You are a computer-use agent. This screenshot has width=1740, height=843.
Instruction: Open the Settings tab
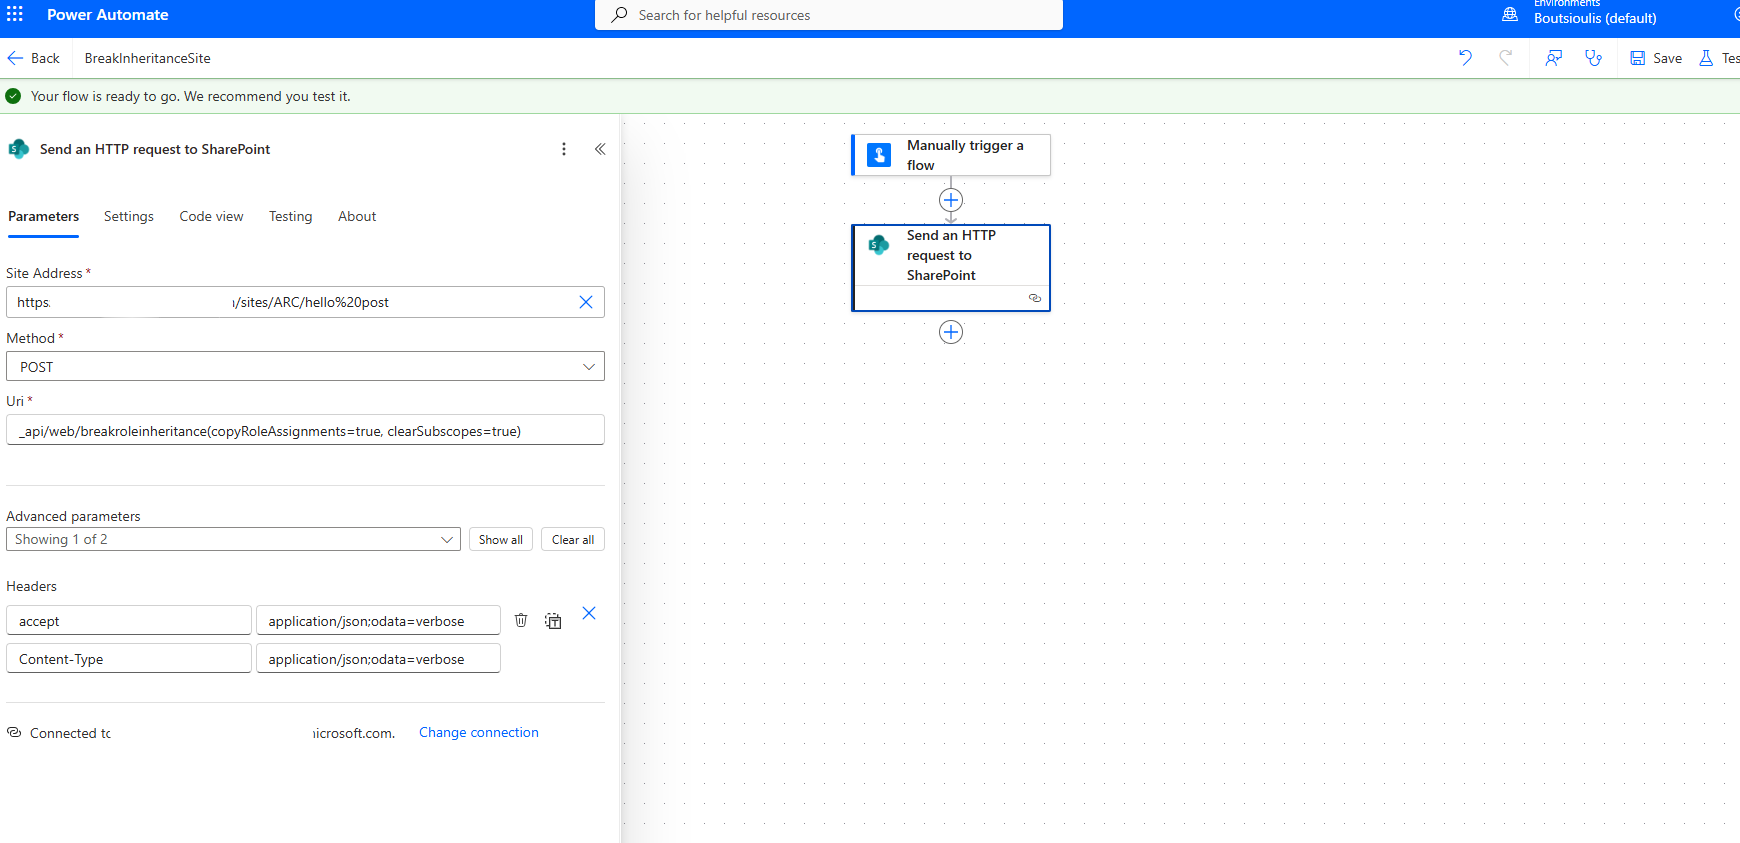[x=129, y=216]
